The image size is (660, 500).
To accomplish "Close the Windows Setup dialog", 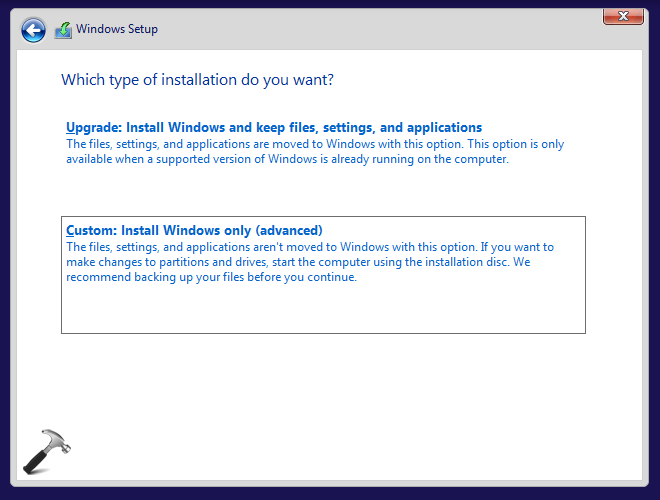I will point(623,16).
